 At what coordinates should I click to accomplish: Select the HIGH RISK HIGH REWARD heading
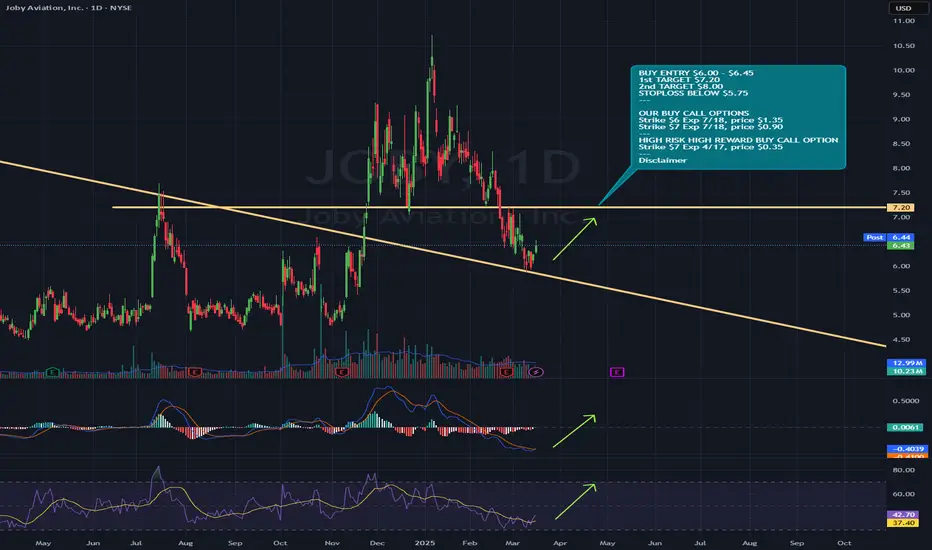tap(738, 140)
